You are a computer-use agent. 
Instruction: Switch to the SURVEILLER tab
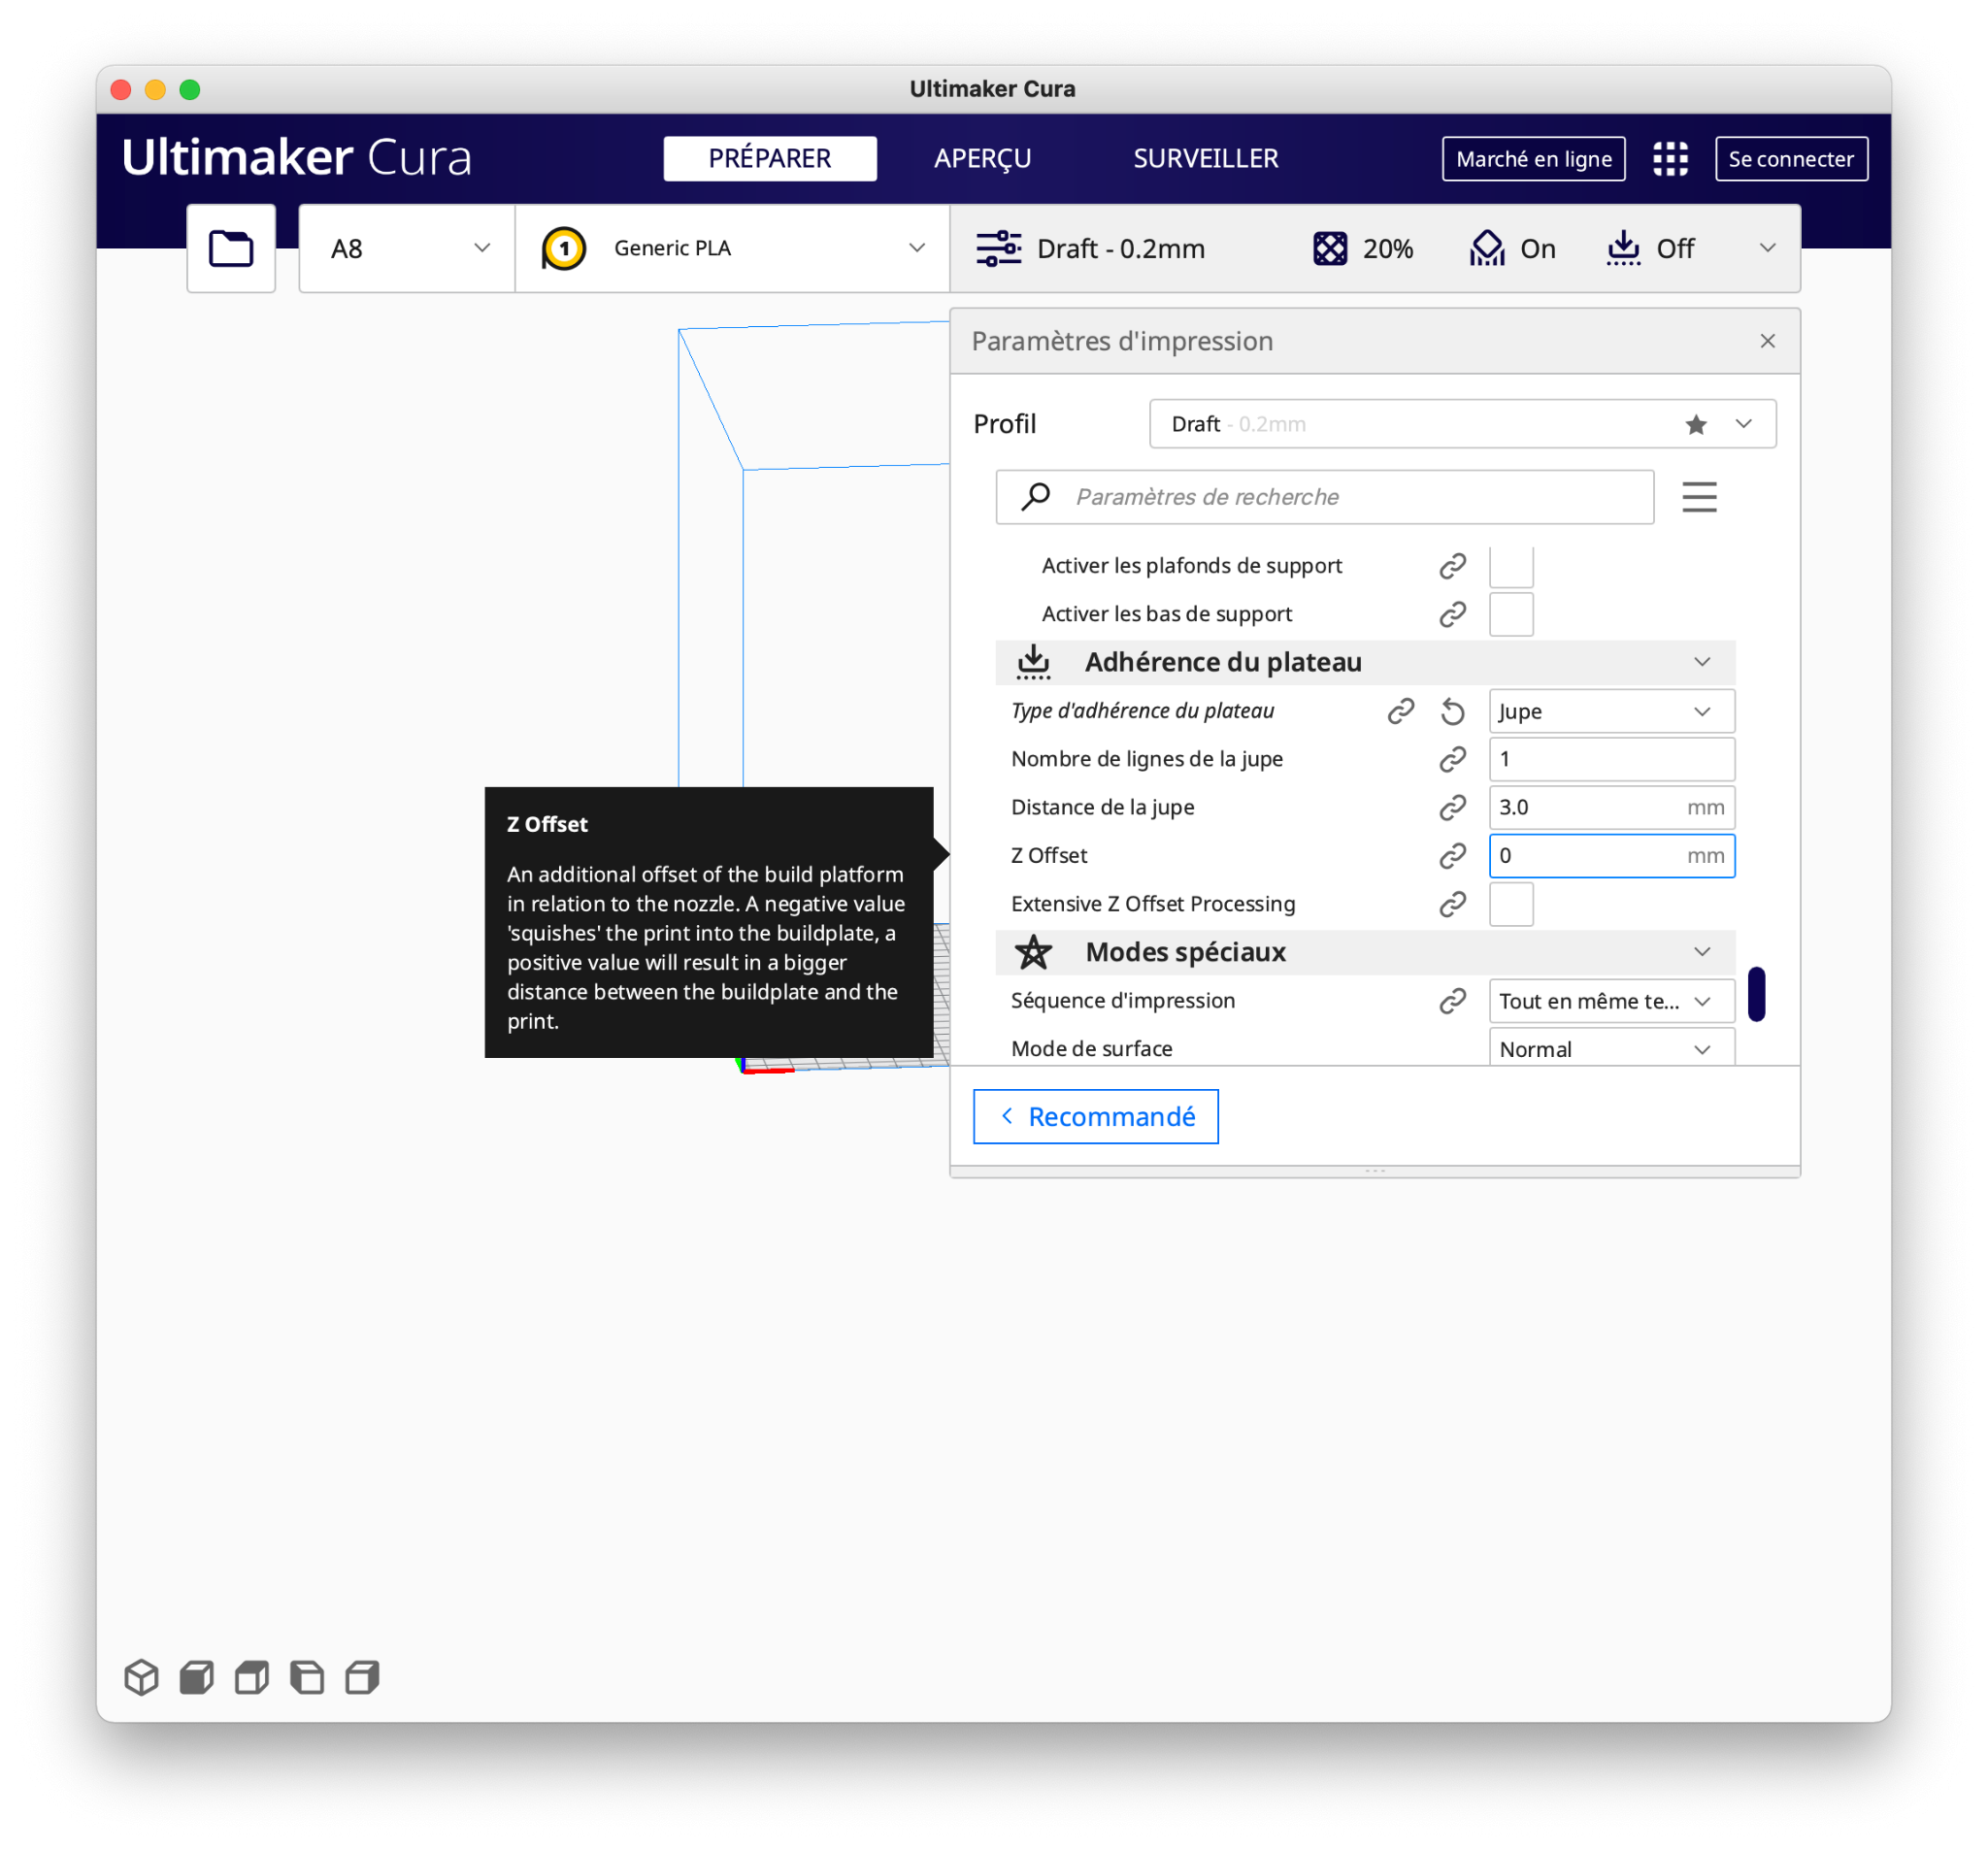tap(1205, 158)
